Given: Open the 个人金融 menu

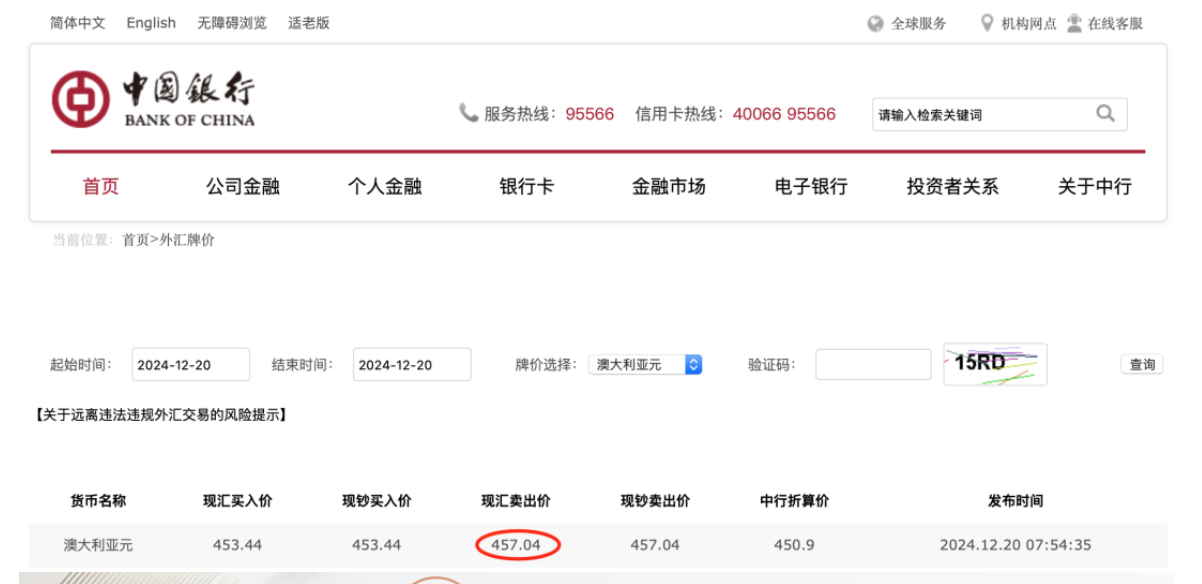Looking at the screenshot, I should (x=385, y=186).
